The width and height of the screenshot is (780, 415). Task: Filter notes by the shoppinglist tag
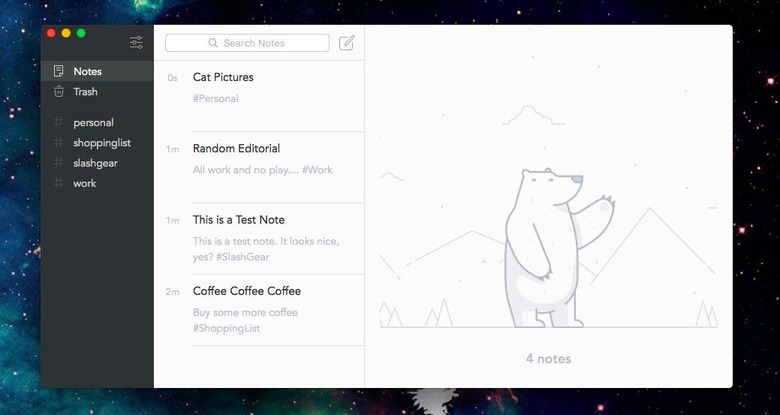click(x=97, y=143)
